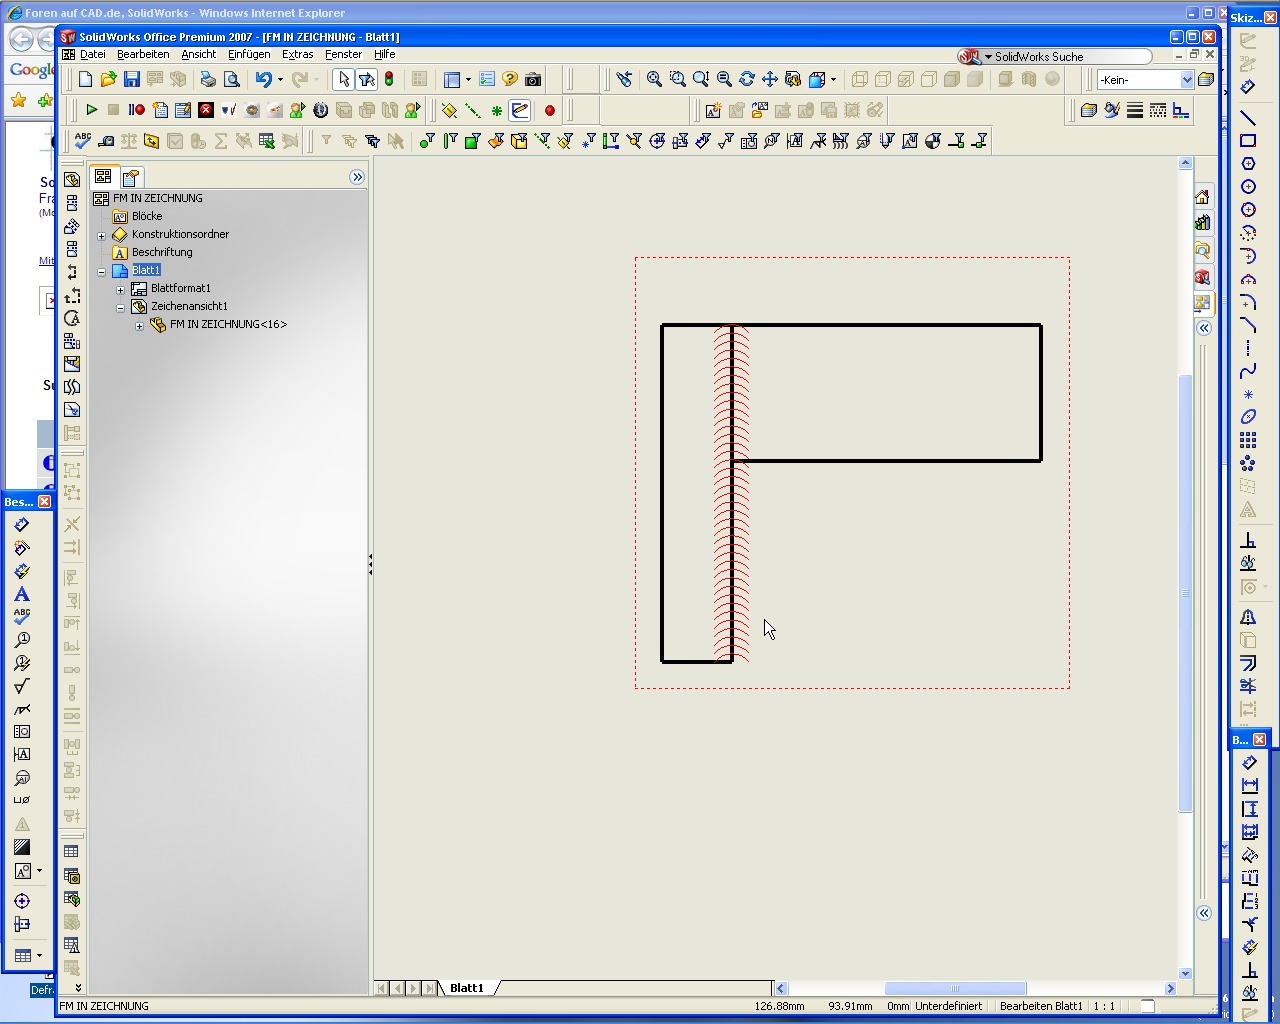Click the spell check ABC icon
This screenshot has height=1024, width=1280.
click(x=82, y=141)
